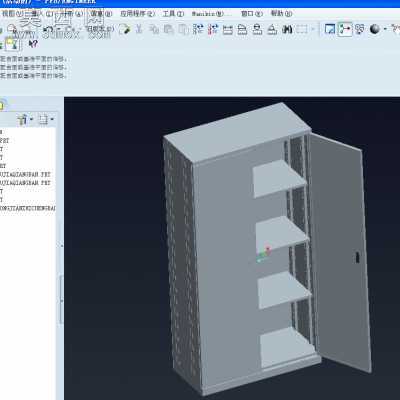Image resolution: width=400 pixels, height=400 pixels.
Task: Open the 视图(V) menu
Action: point(12,14)
